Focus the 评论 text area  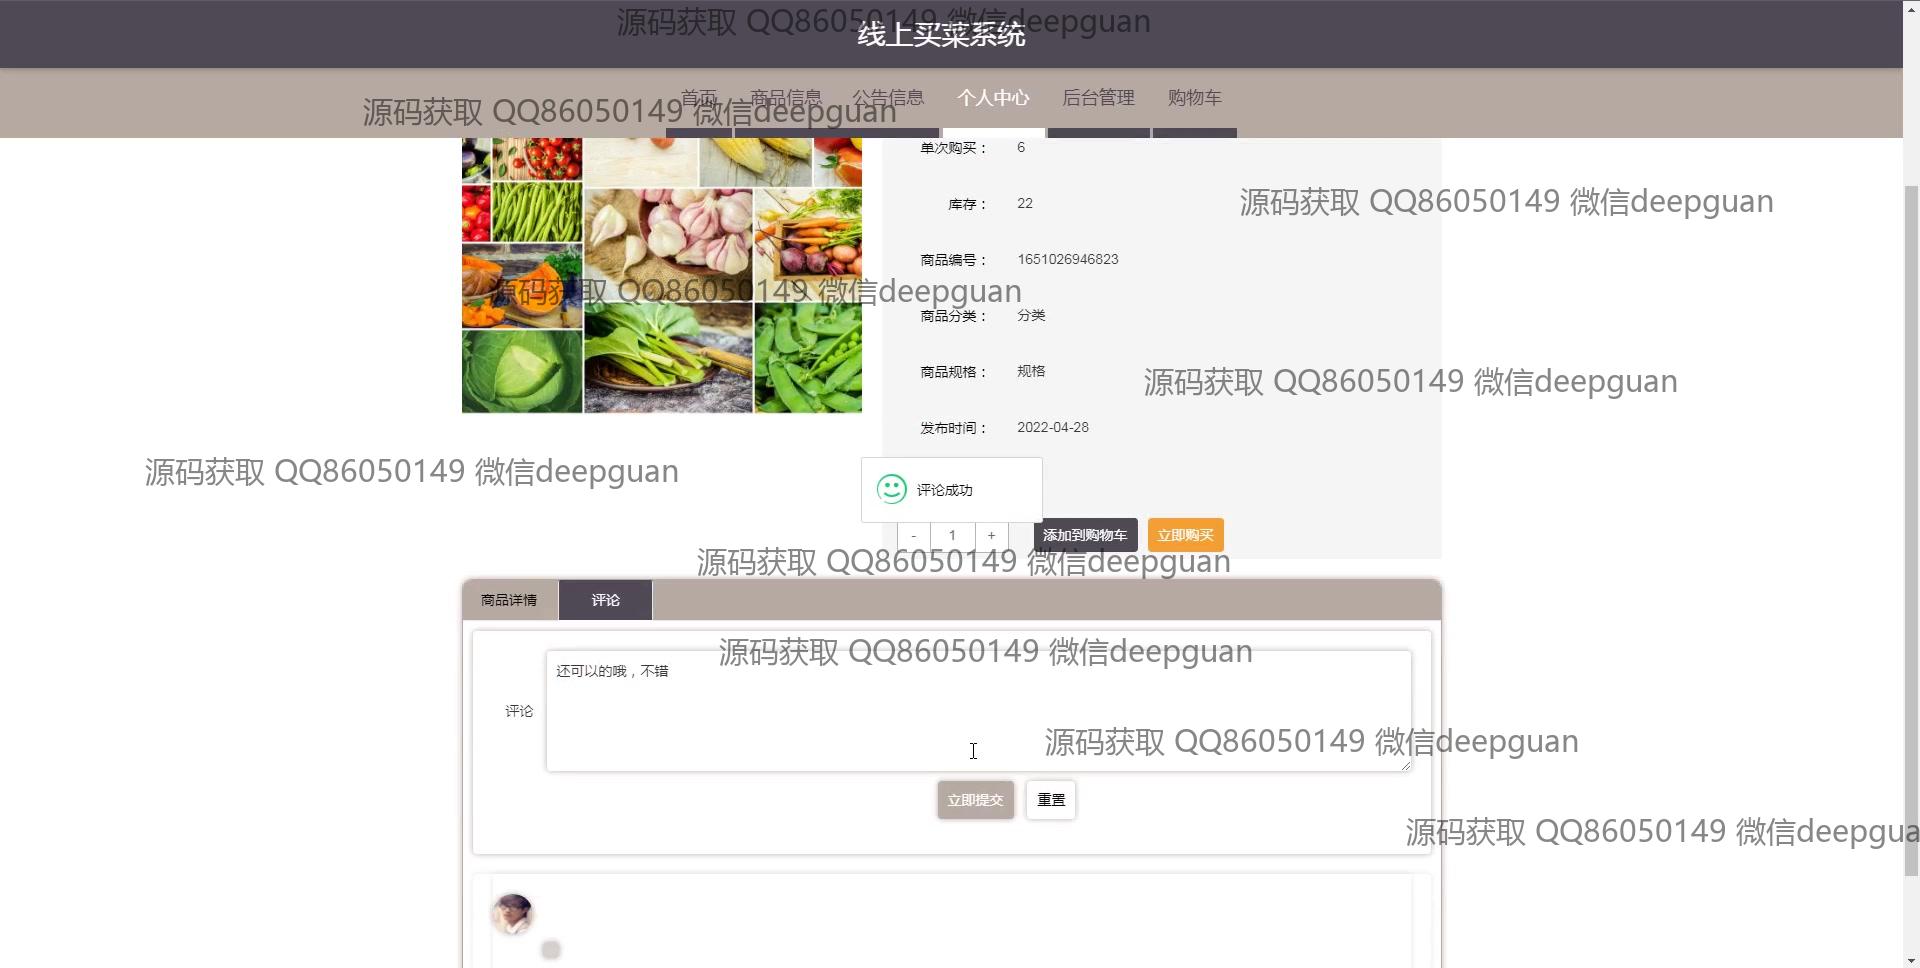click(x=979, y=711)
